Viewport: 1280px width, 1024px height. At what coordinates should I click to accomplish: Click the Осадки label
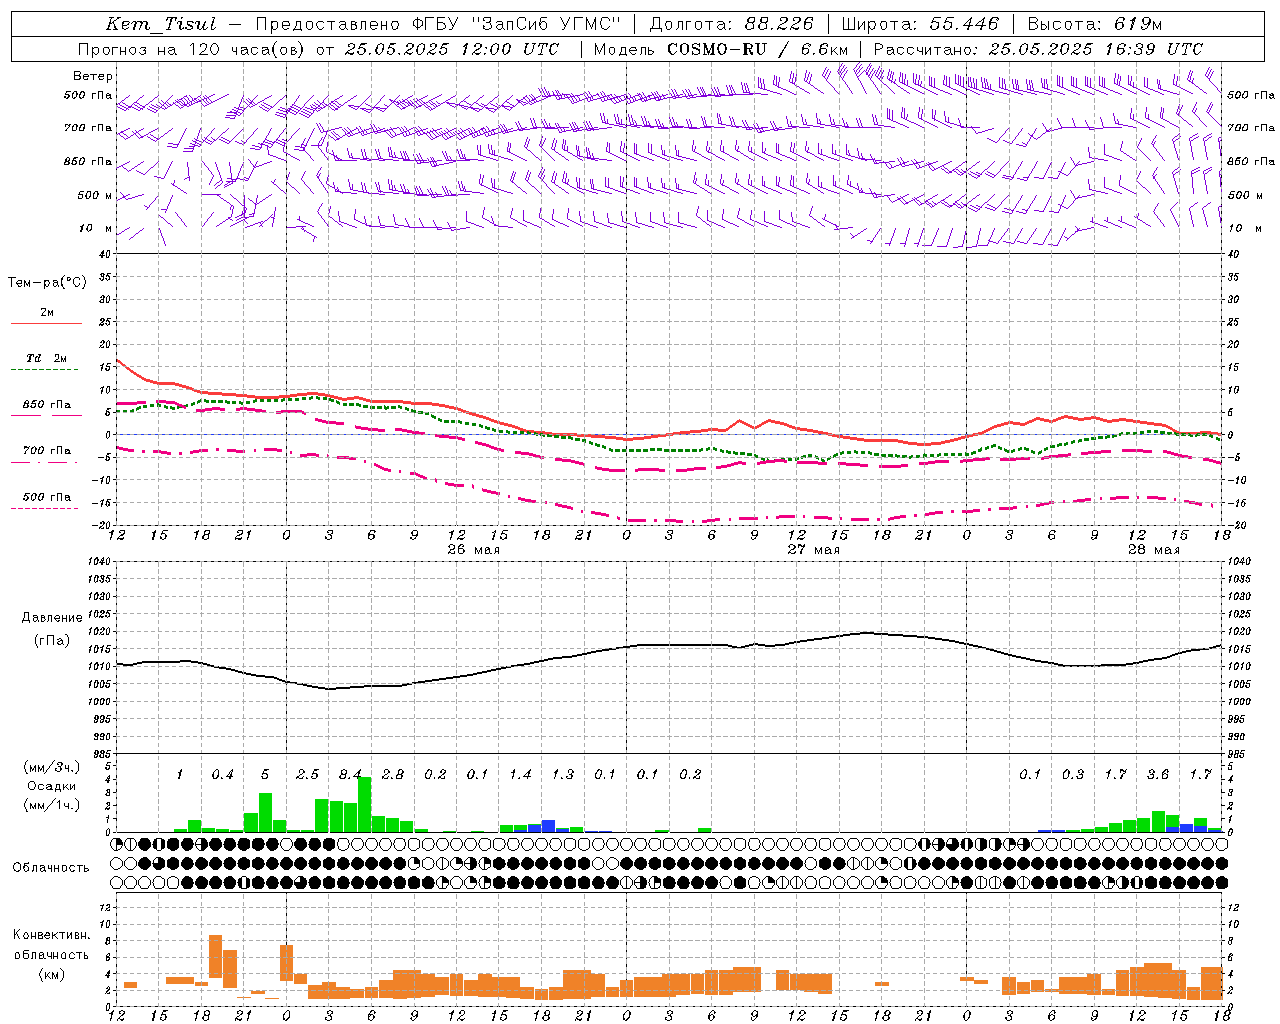tap(52, 786)
